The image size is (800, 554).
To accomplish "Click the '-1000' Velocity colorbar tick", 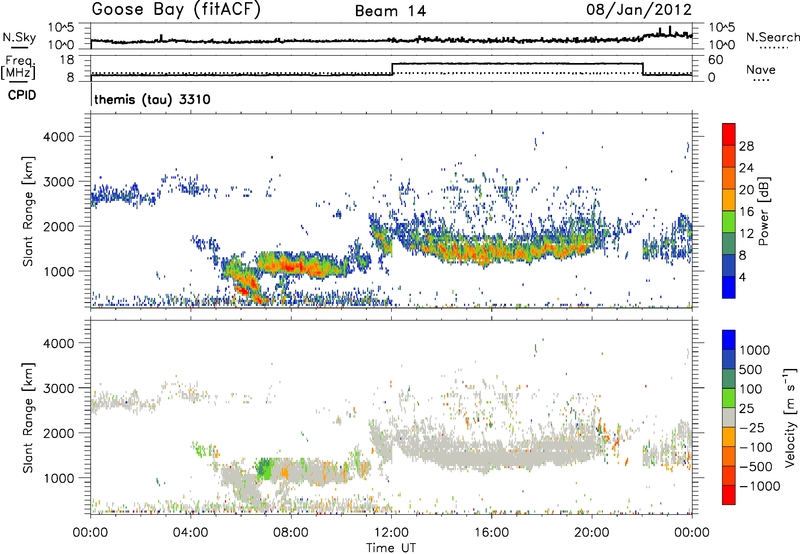I will coord(760,486).
